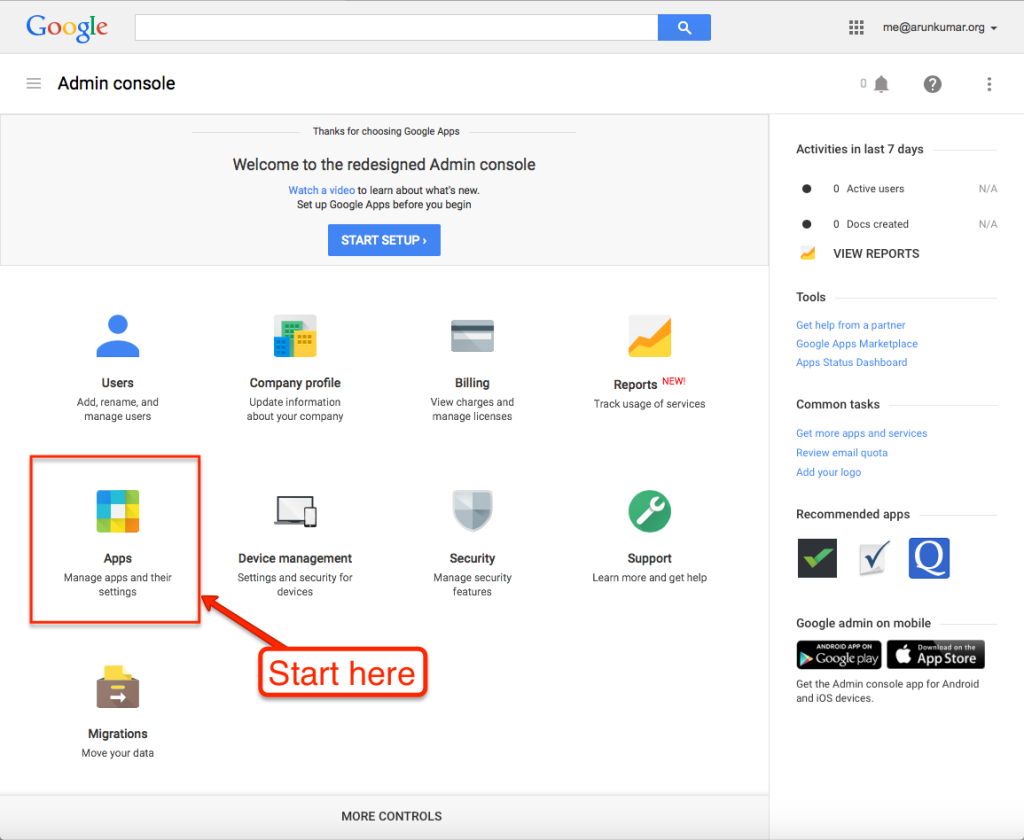
Task: Follow the Watch a video link
Action: tap(321, 190)
